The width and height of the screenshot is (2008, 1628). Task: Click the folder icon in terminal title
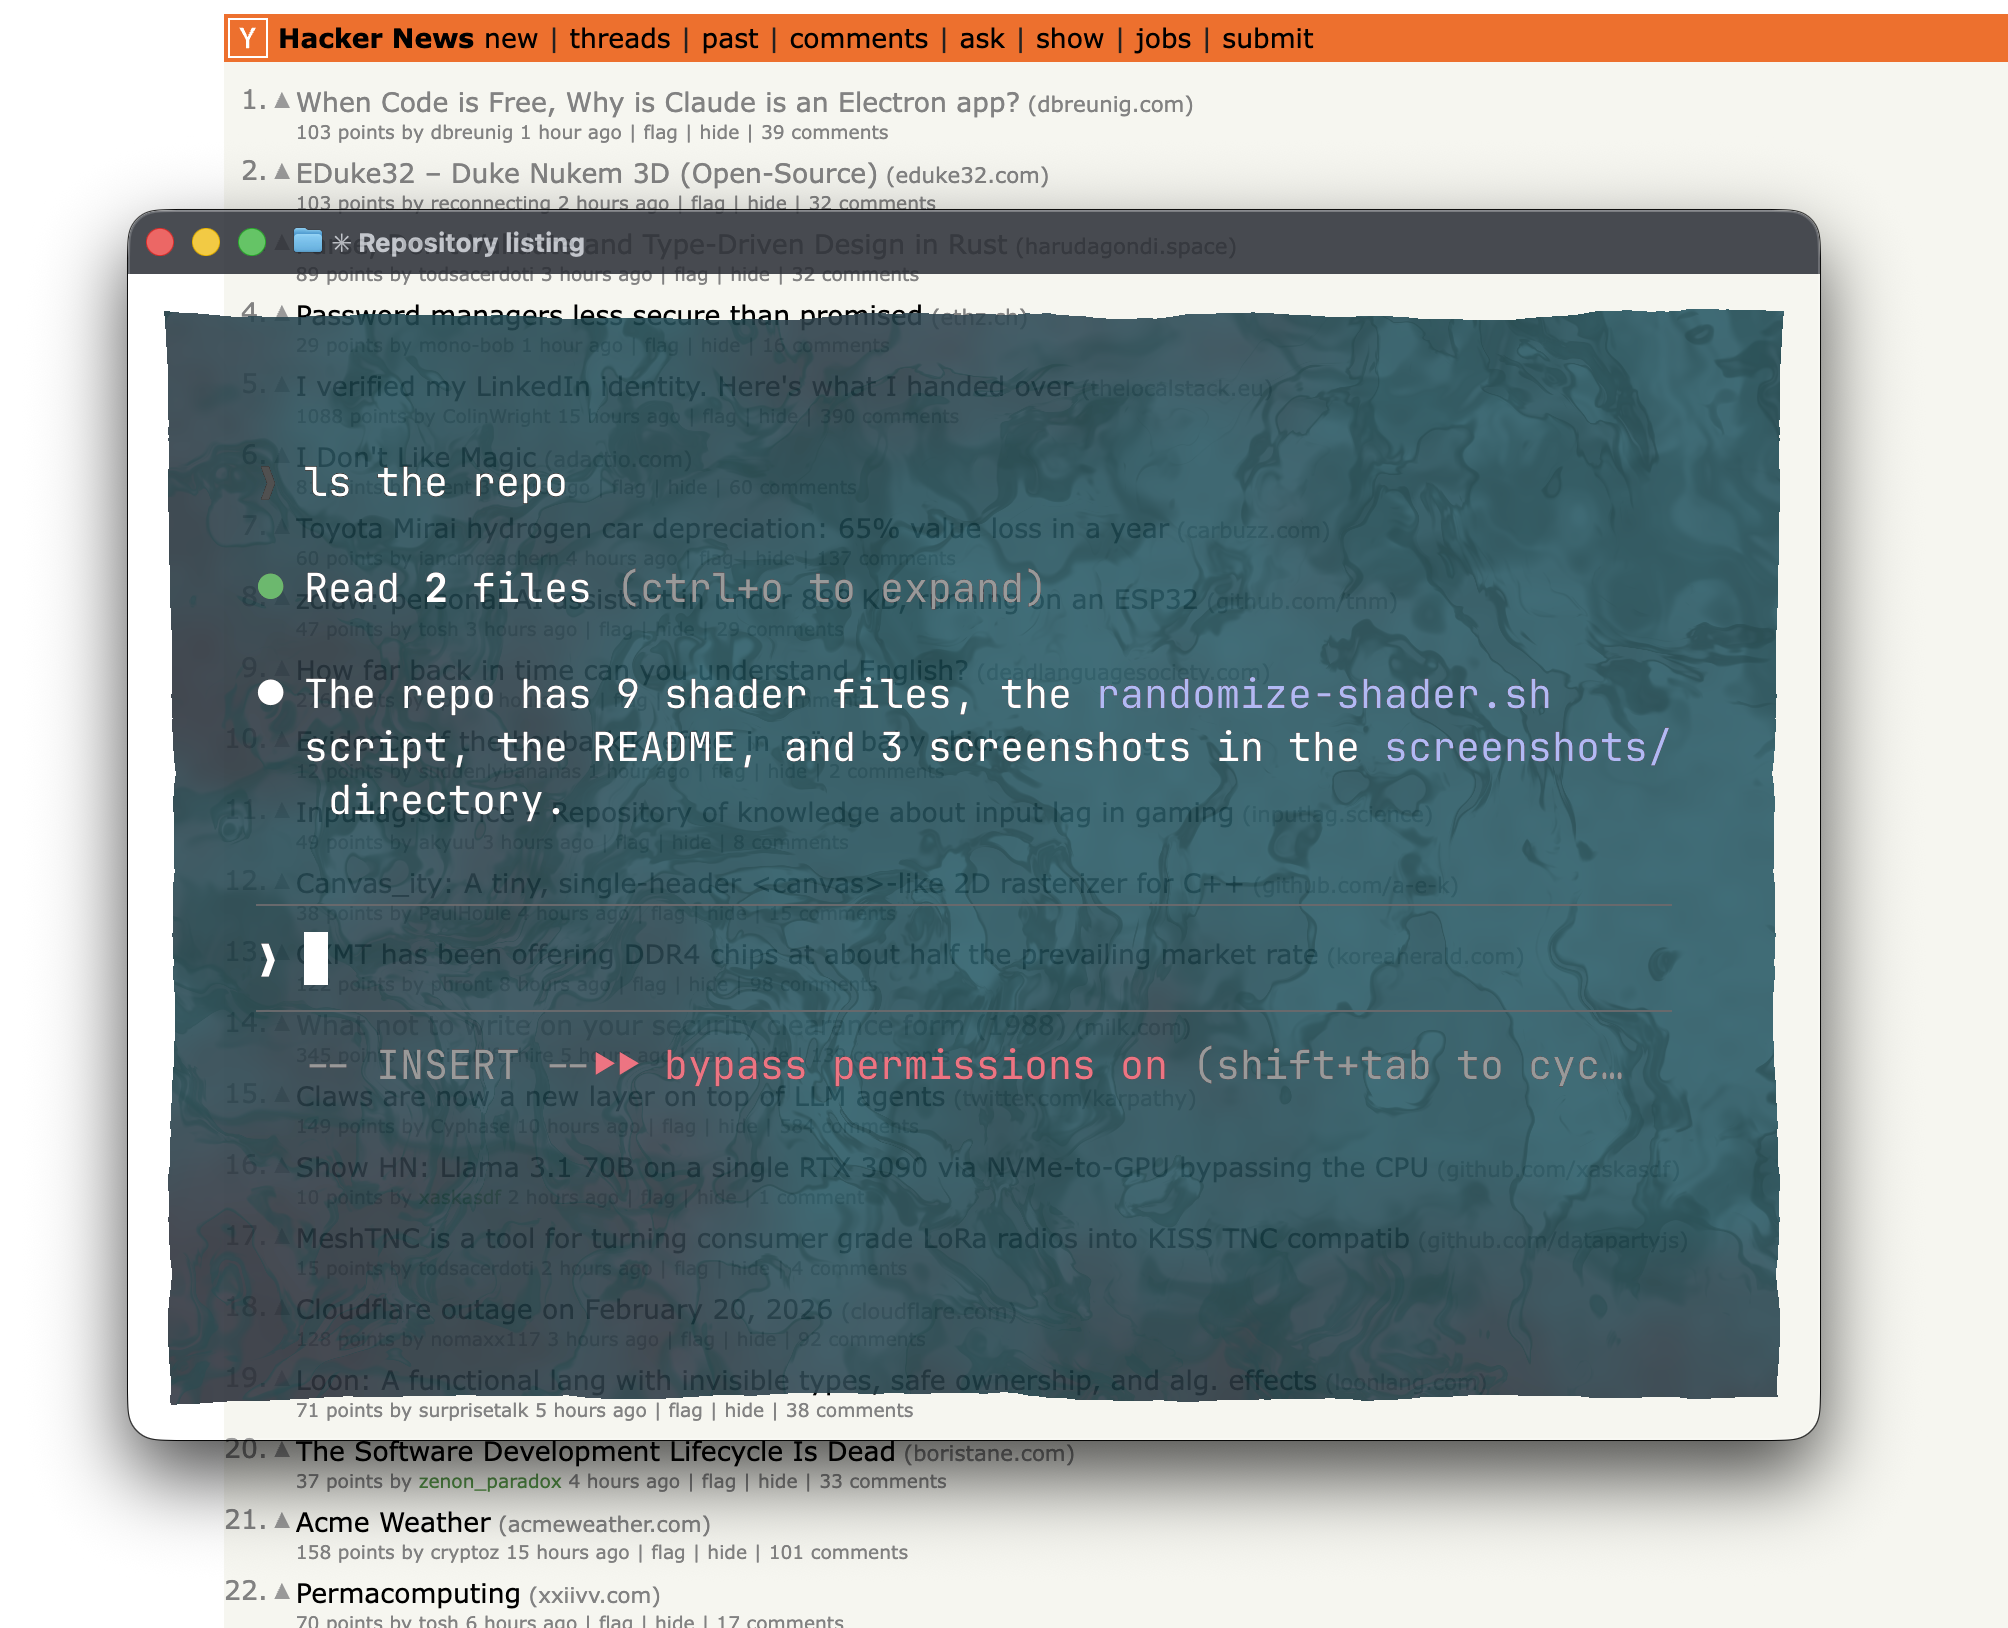tap(308, 241)
